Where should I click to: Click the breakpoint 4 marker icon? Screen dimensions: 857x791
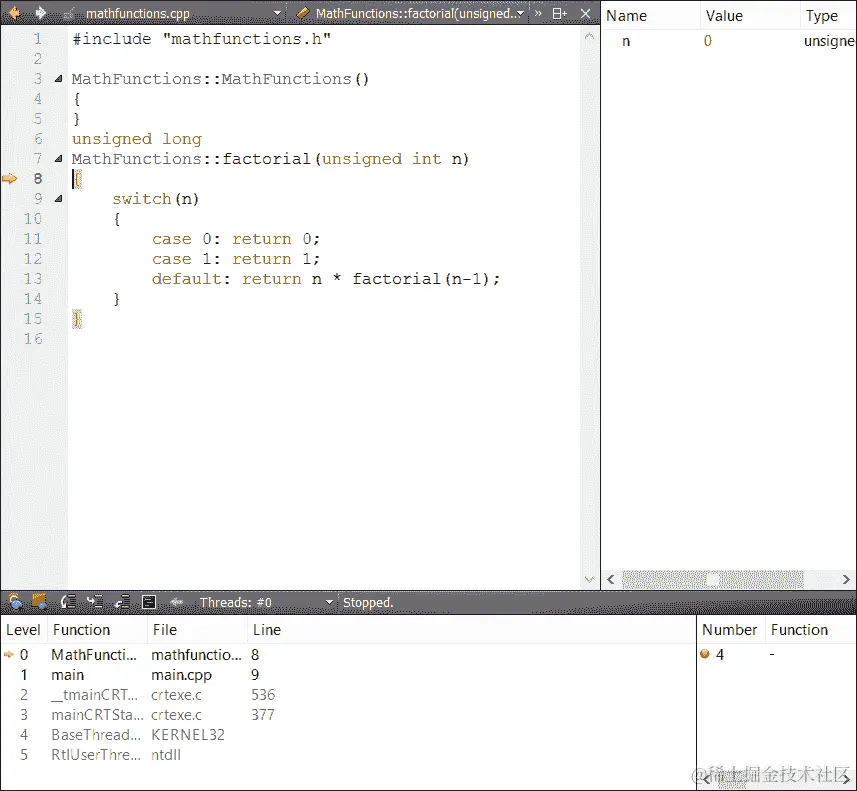705,654
